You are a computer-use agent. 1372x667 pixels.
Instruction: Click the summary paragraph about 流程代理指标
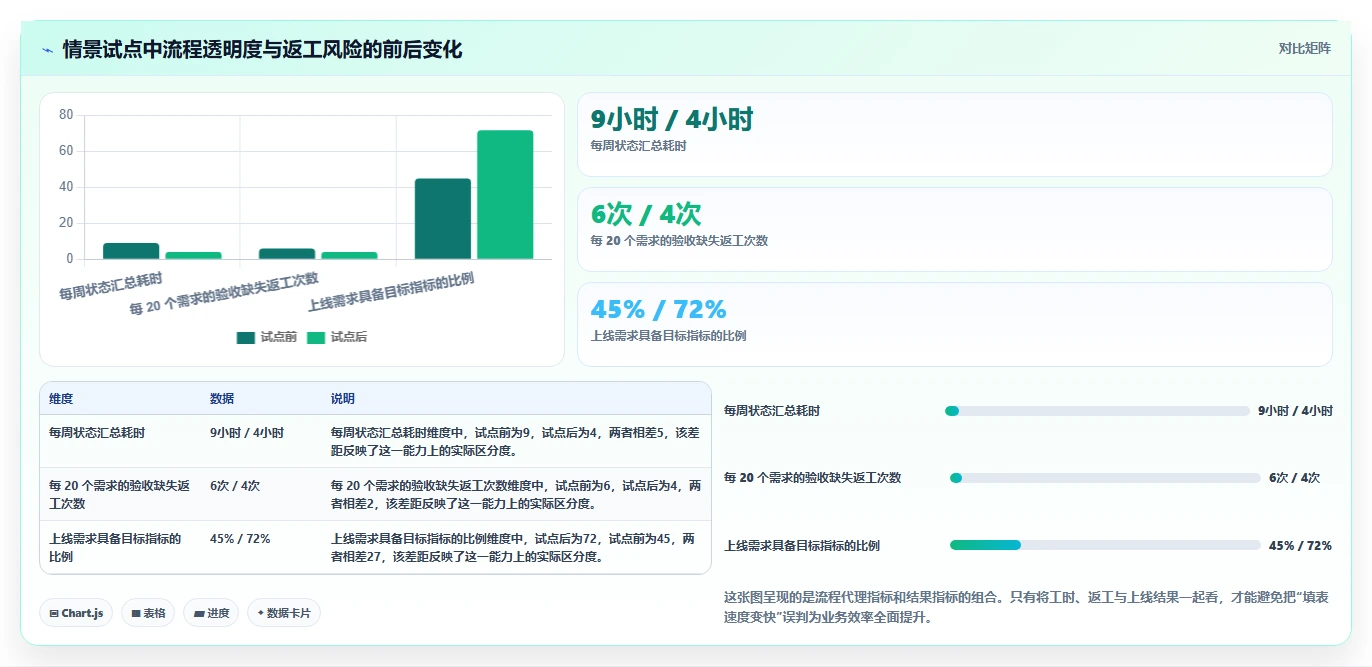coord(1027,607)
